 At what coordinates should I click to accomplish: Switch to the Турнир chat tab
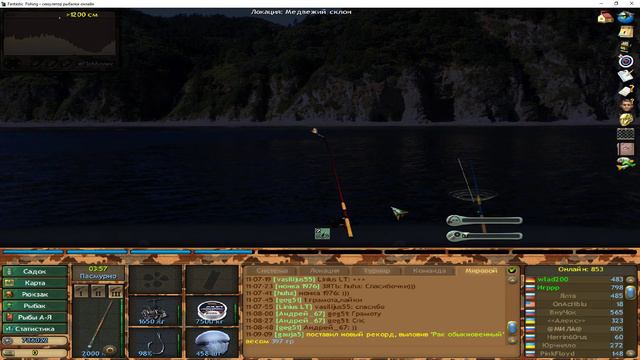[376, 271]
